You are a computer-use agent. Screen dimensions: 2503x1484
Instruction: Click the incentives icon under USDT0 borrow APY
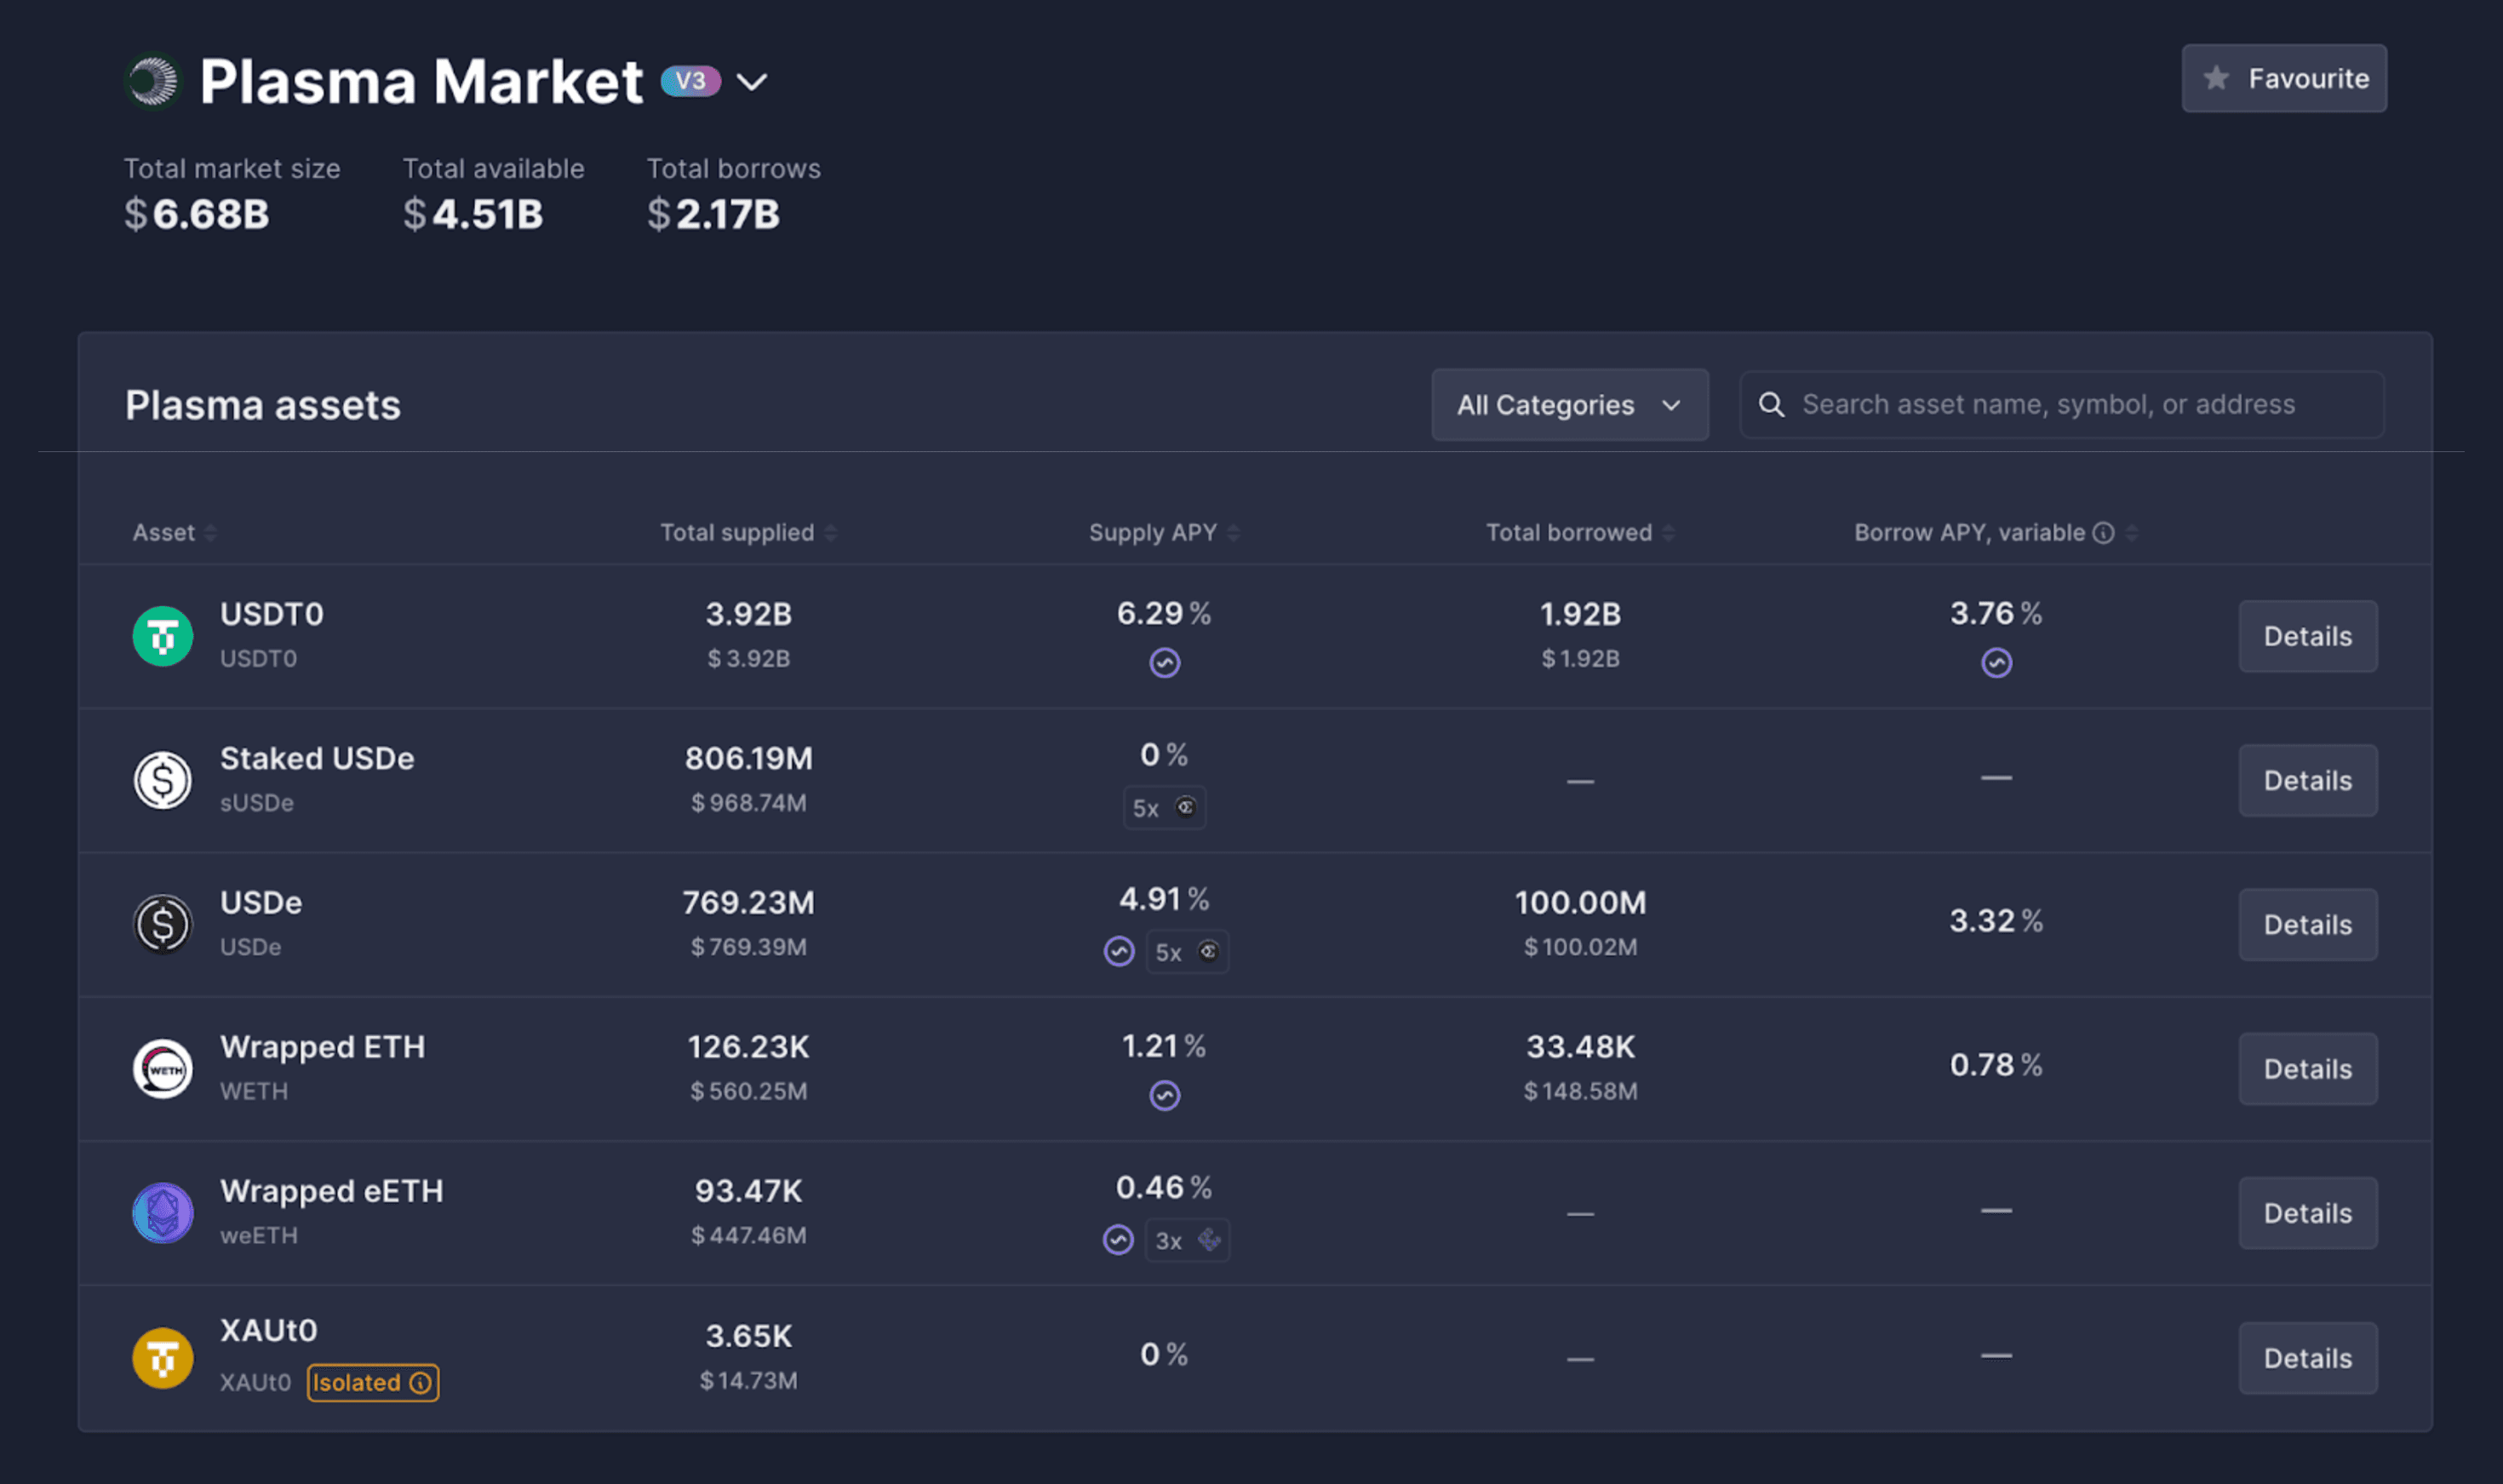(1996, 663)
